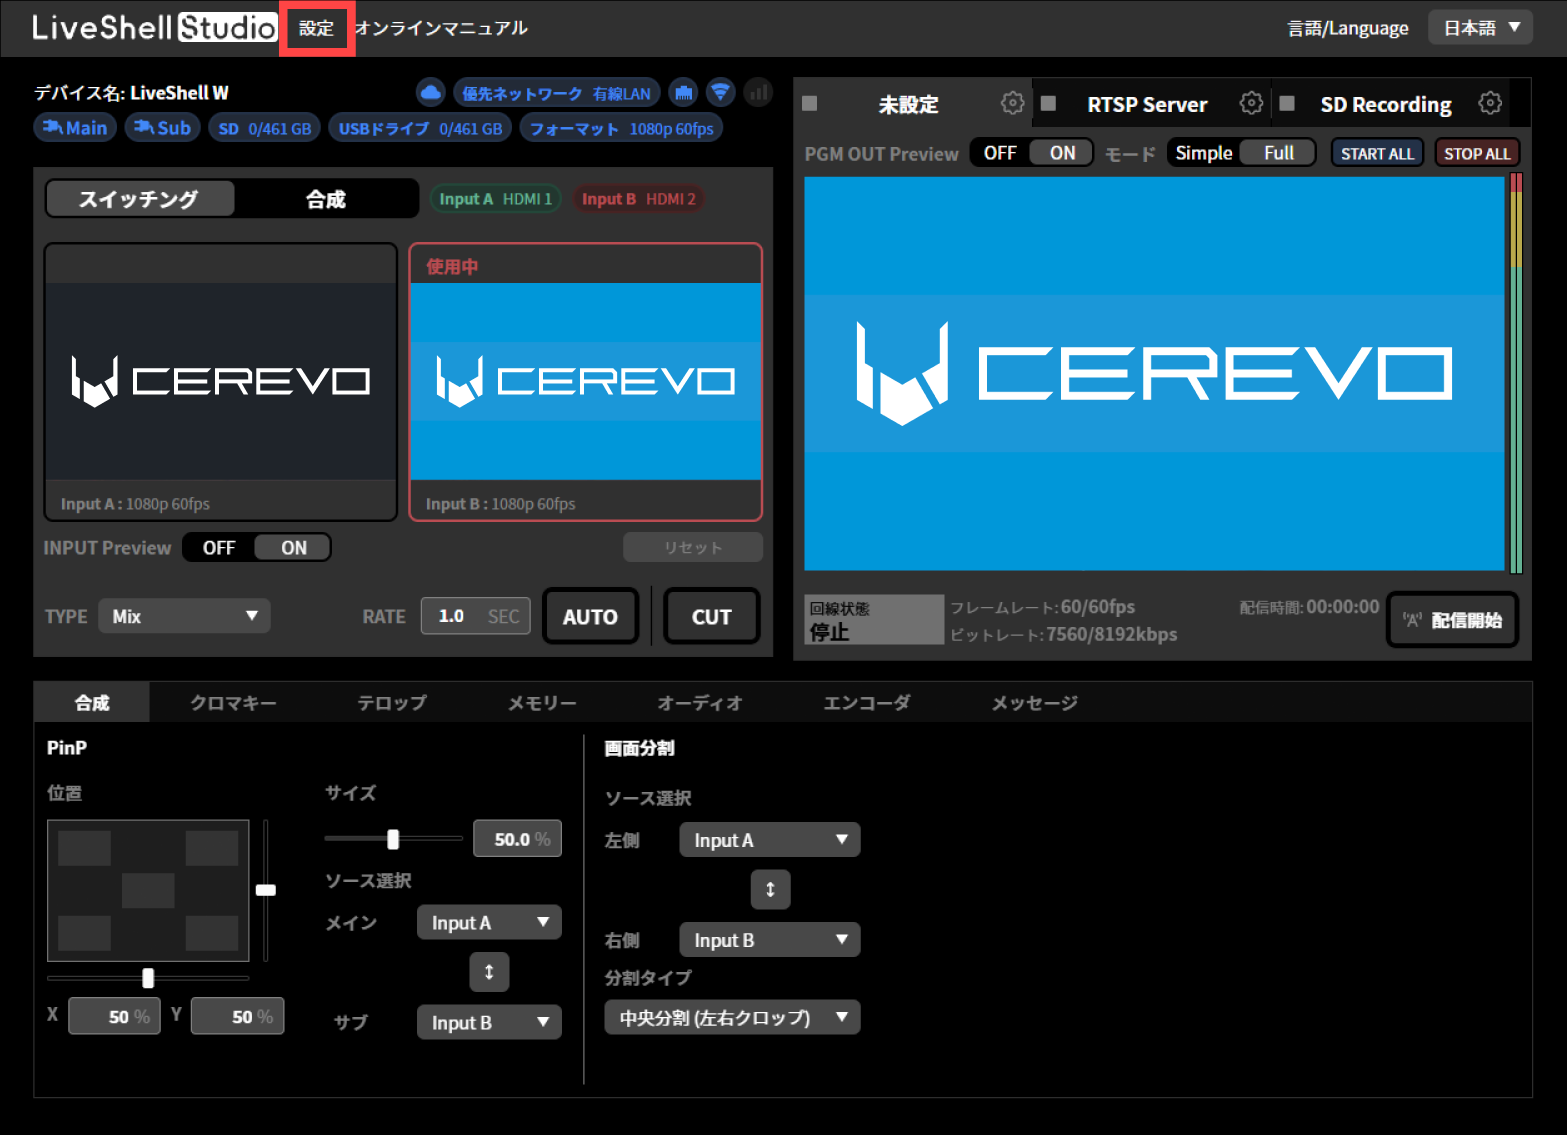Click the mobile signal strength icon
The width and height of the screenshot is (1567, 1135).
point(758,92)
